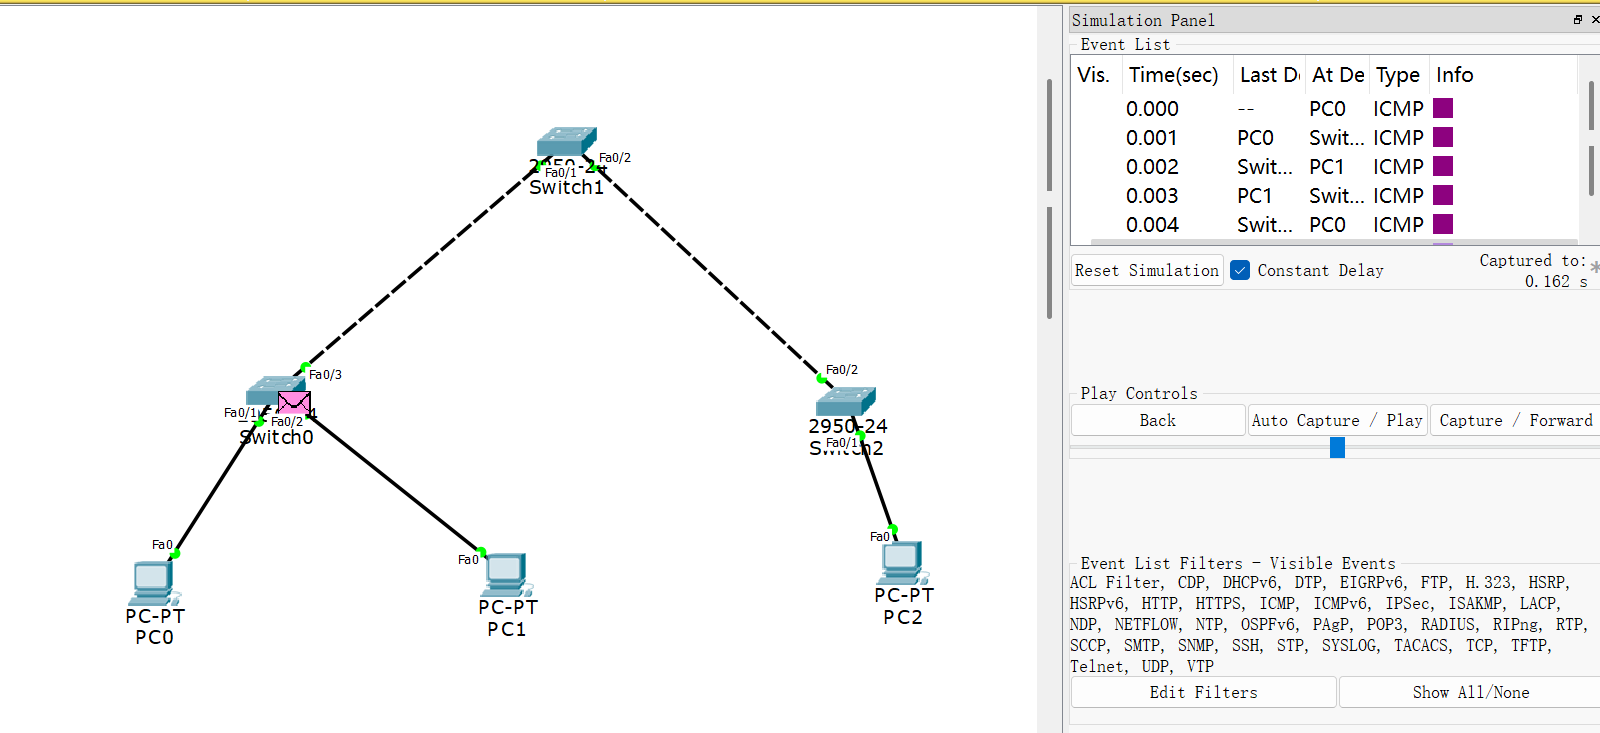Start Auto Capture / Play
Screen dimensions: 1600x733
tap(1336, 421)
